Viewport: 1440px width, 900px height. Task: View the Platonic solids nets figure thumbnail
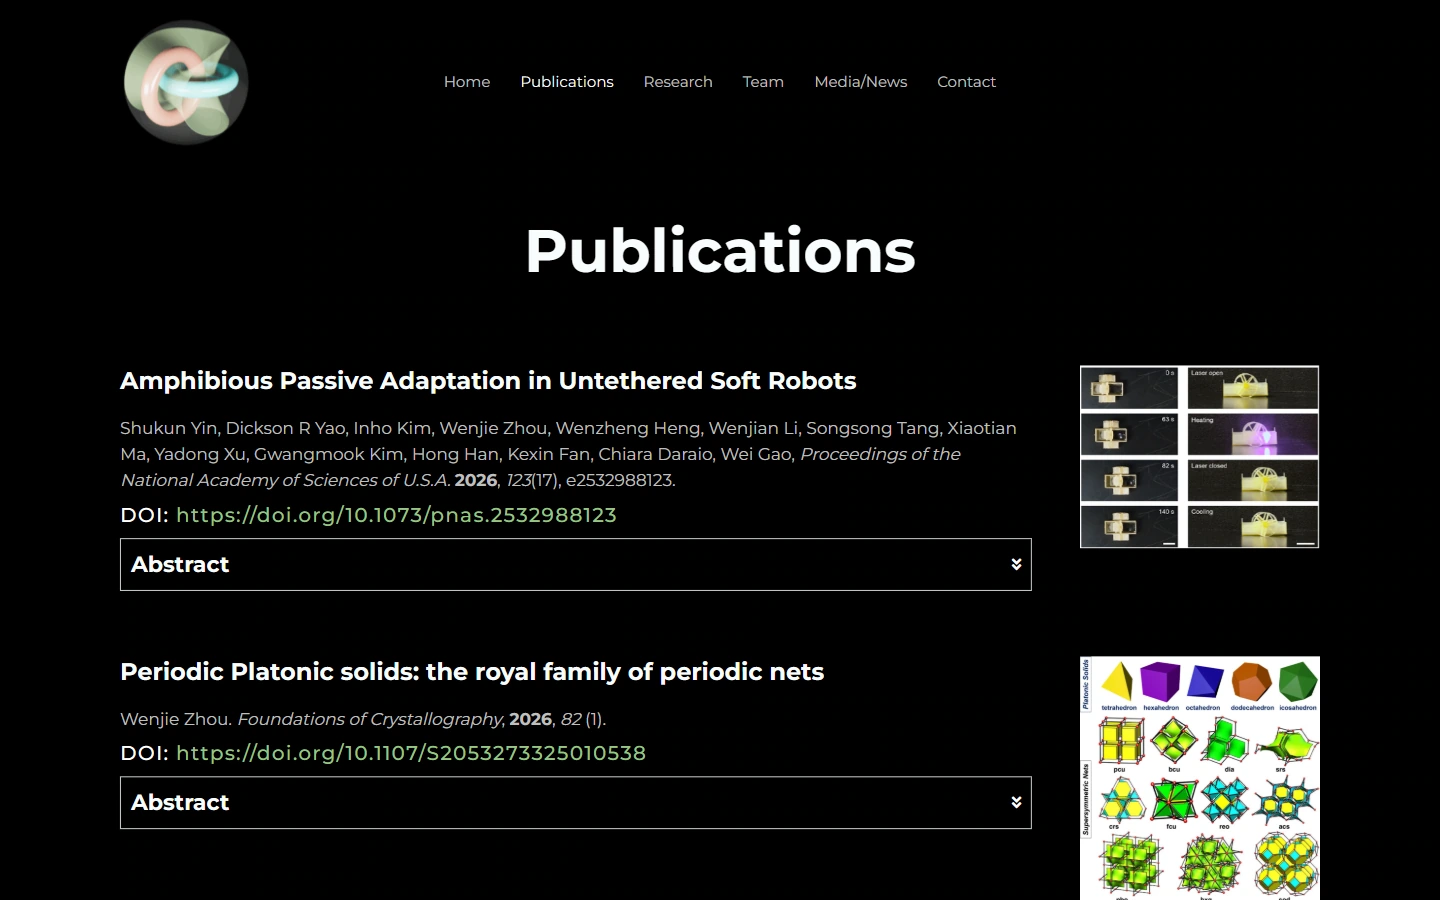[1200, 778]
